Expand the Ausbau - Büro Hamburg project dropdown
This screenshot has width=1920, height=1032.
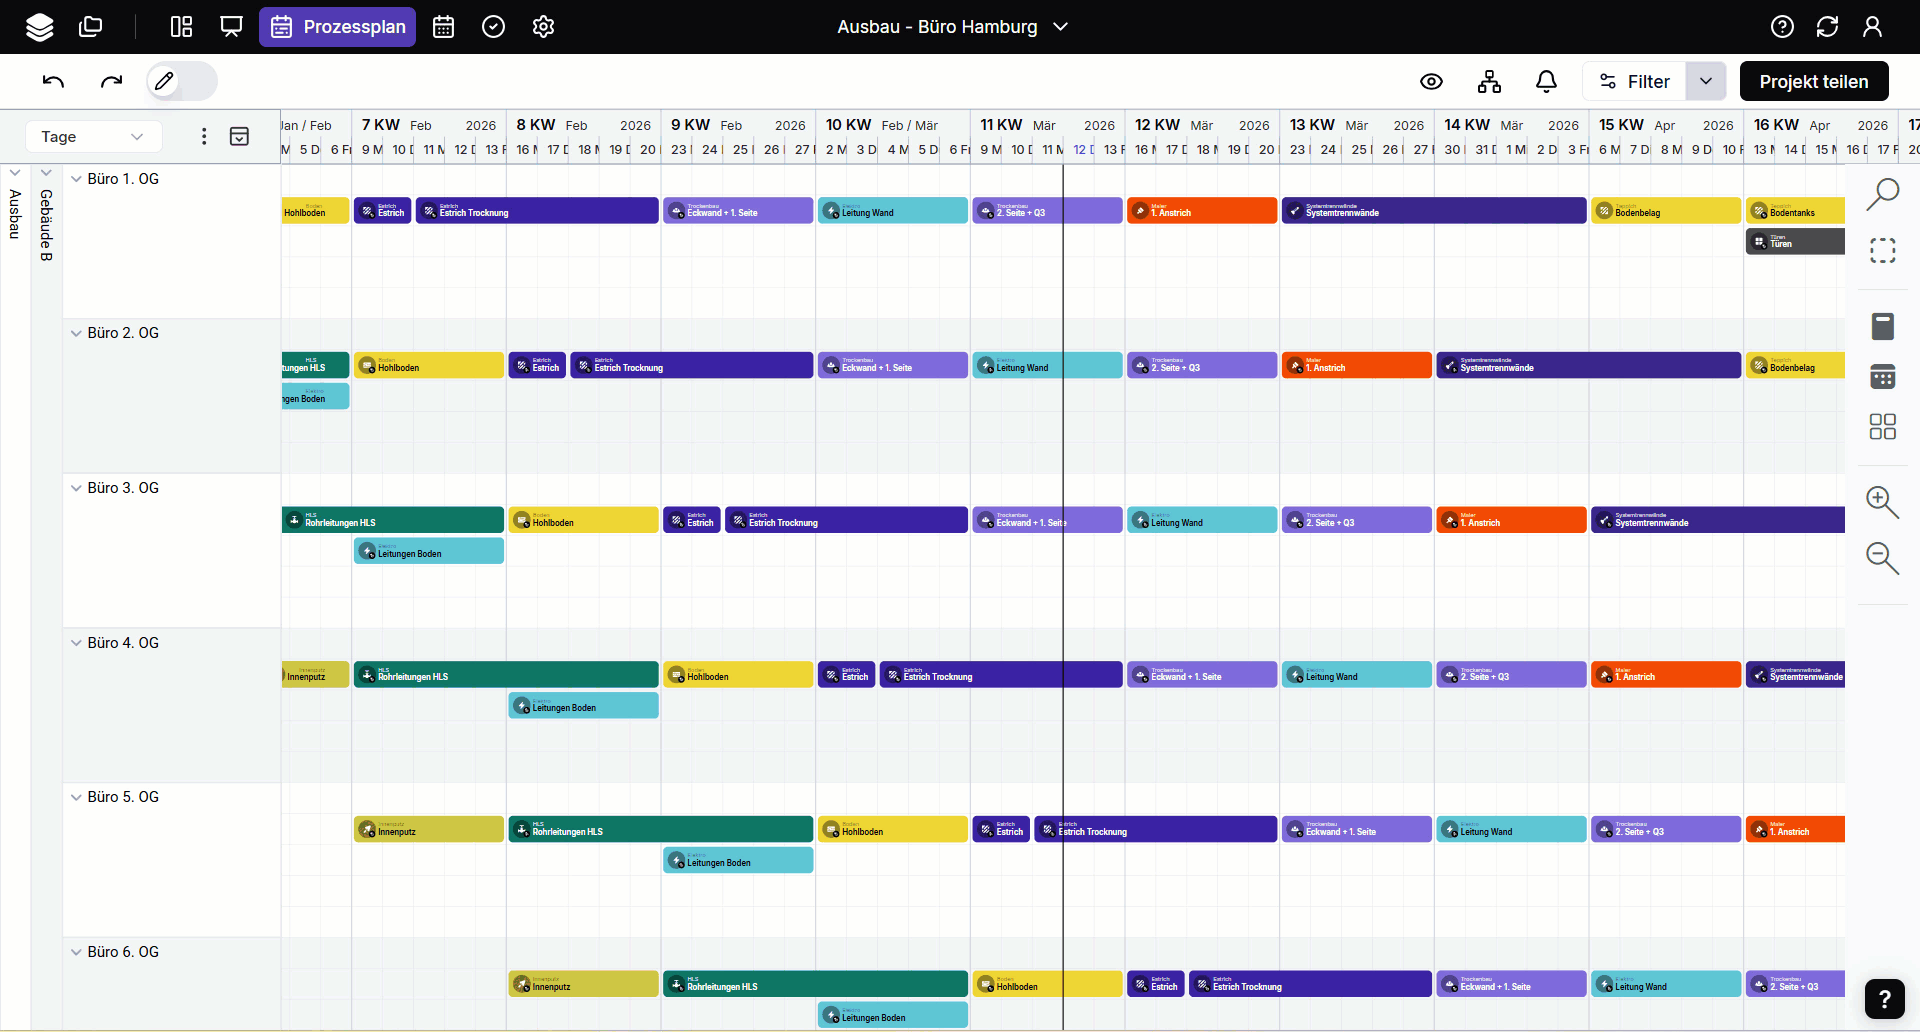click(x=1061, y=27)
